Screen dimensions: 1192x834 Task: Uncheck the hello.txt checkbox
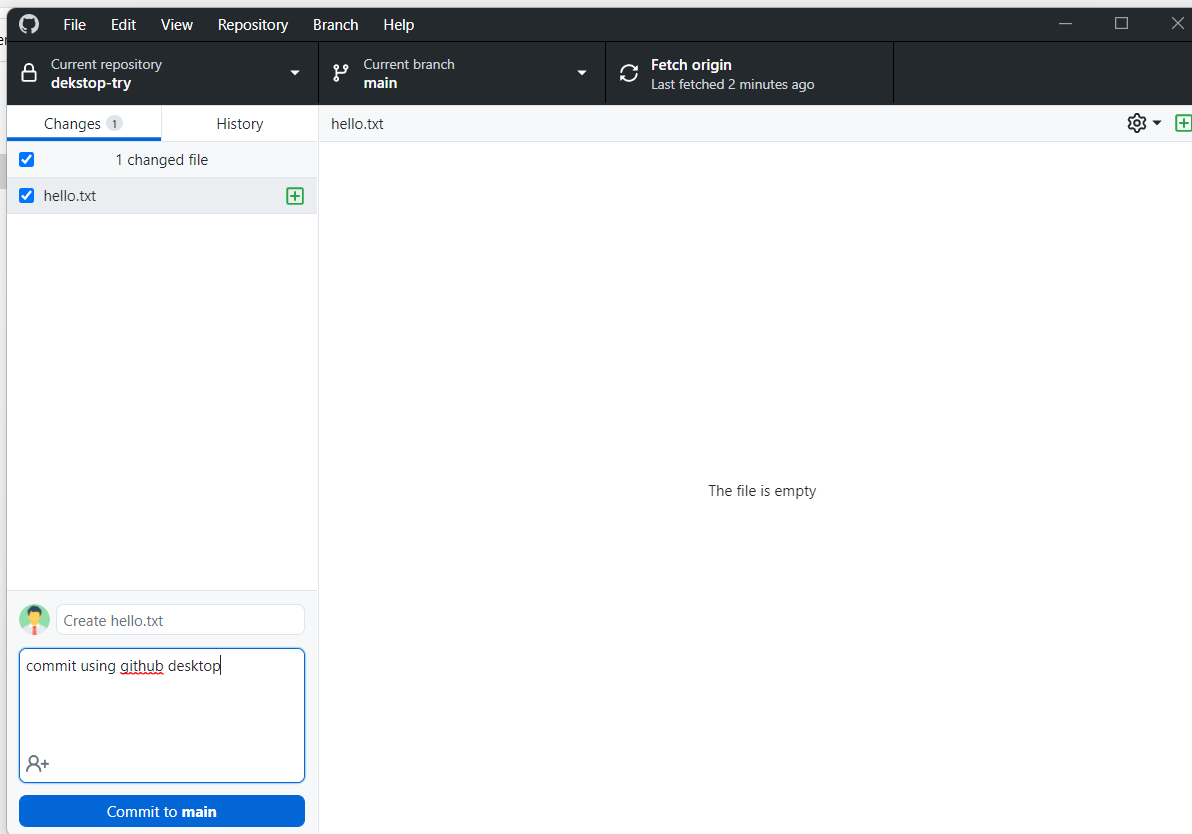[25, 195]
